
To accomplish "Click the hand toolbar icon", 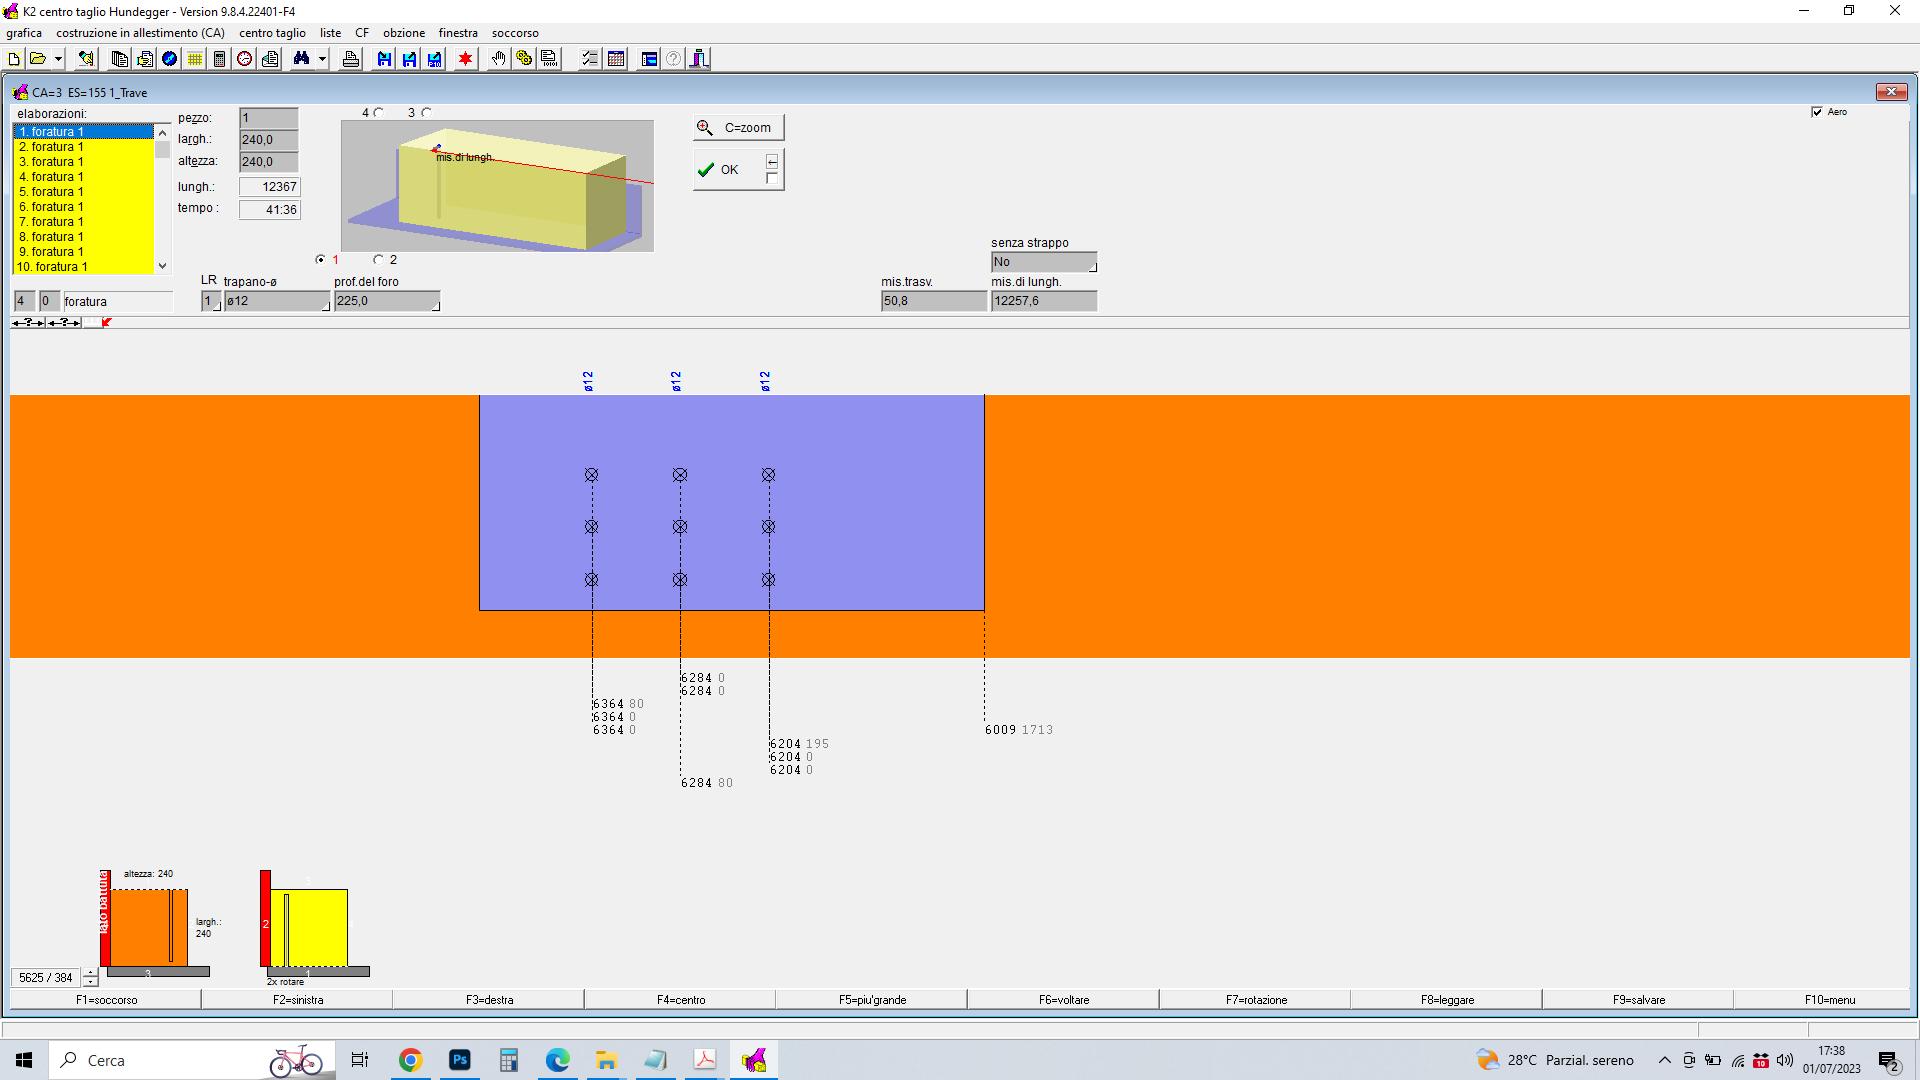I will pyautogui.click(x=498, y=59).
